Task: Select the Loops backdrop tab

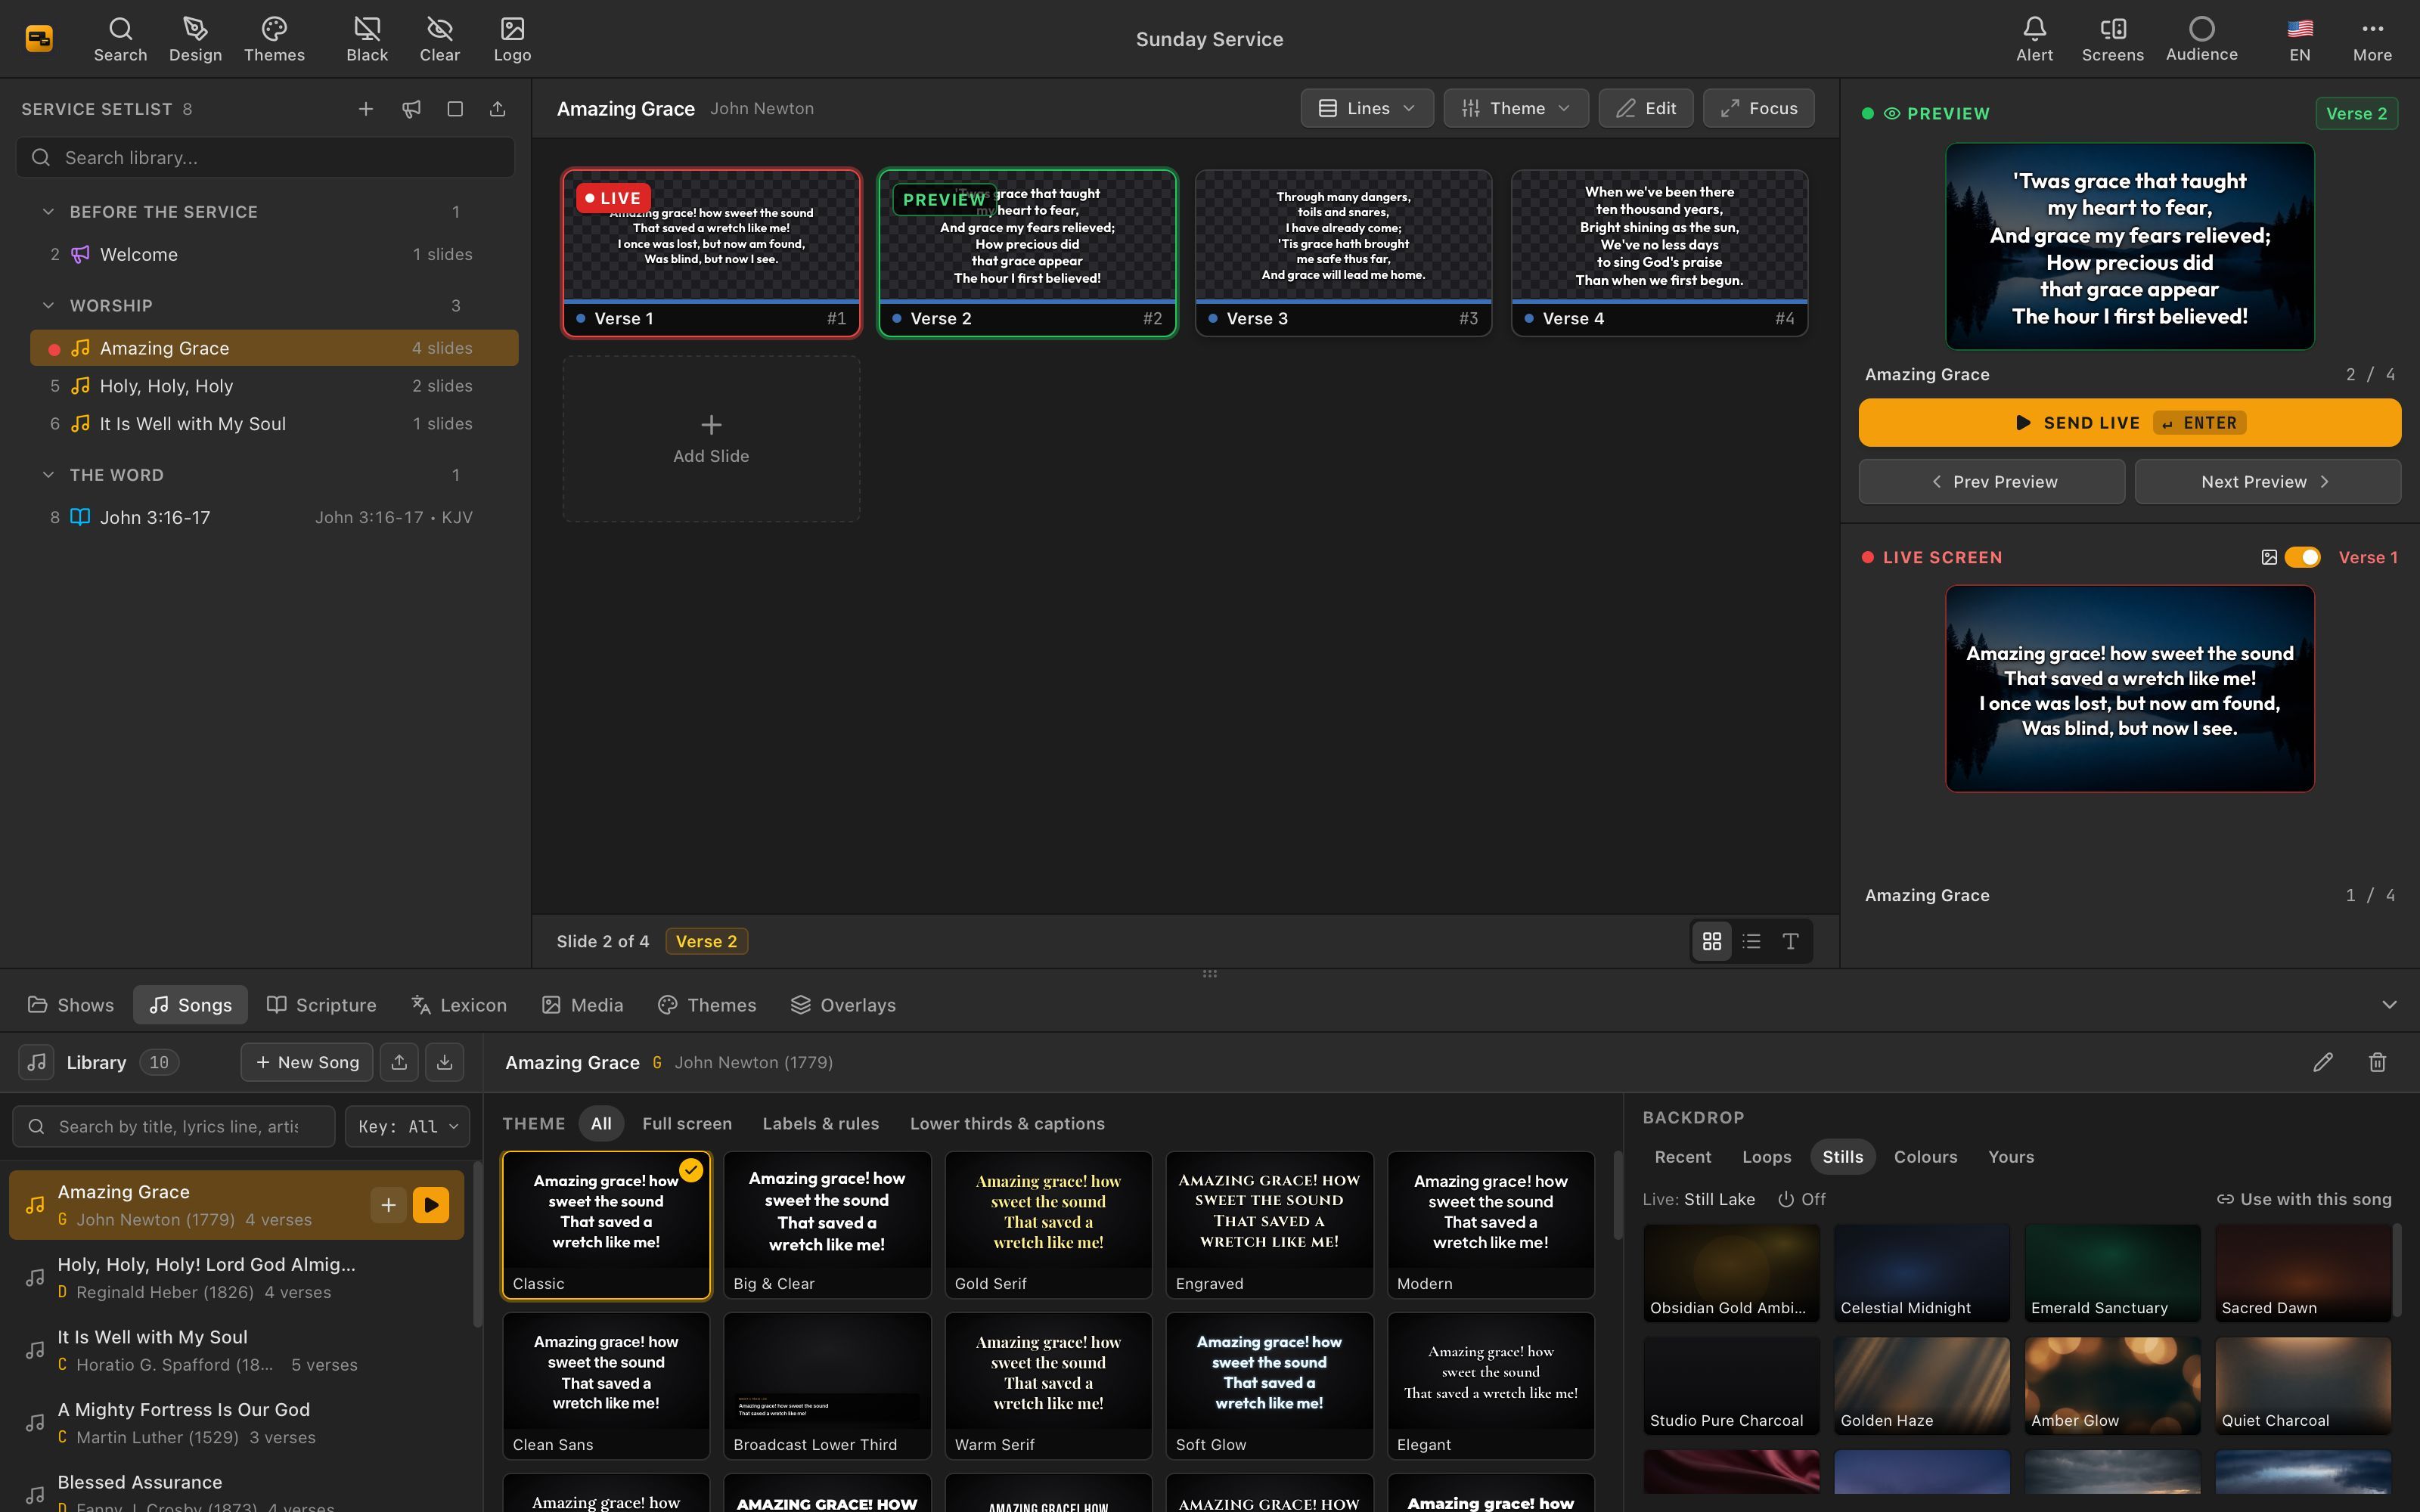Action: 1766,1157
